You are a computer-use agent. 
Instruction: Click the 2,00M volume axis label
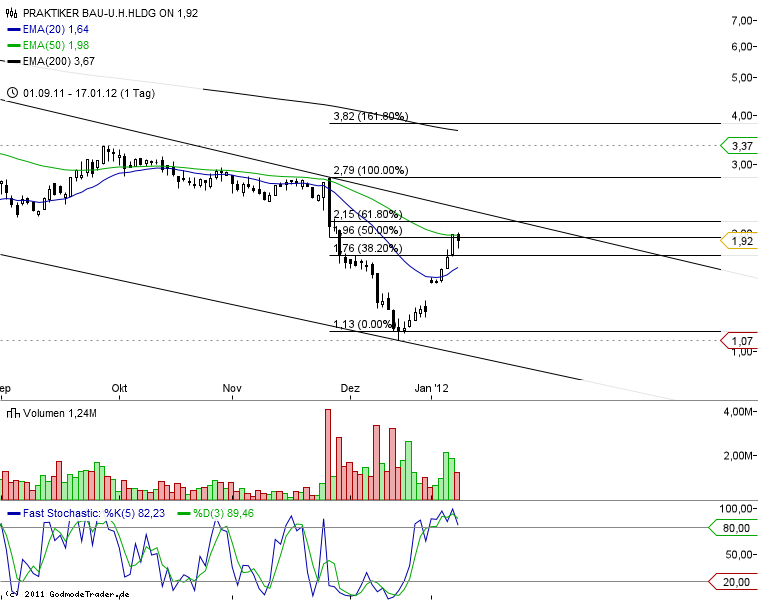(x=739, y=456)
